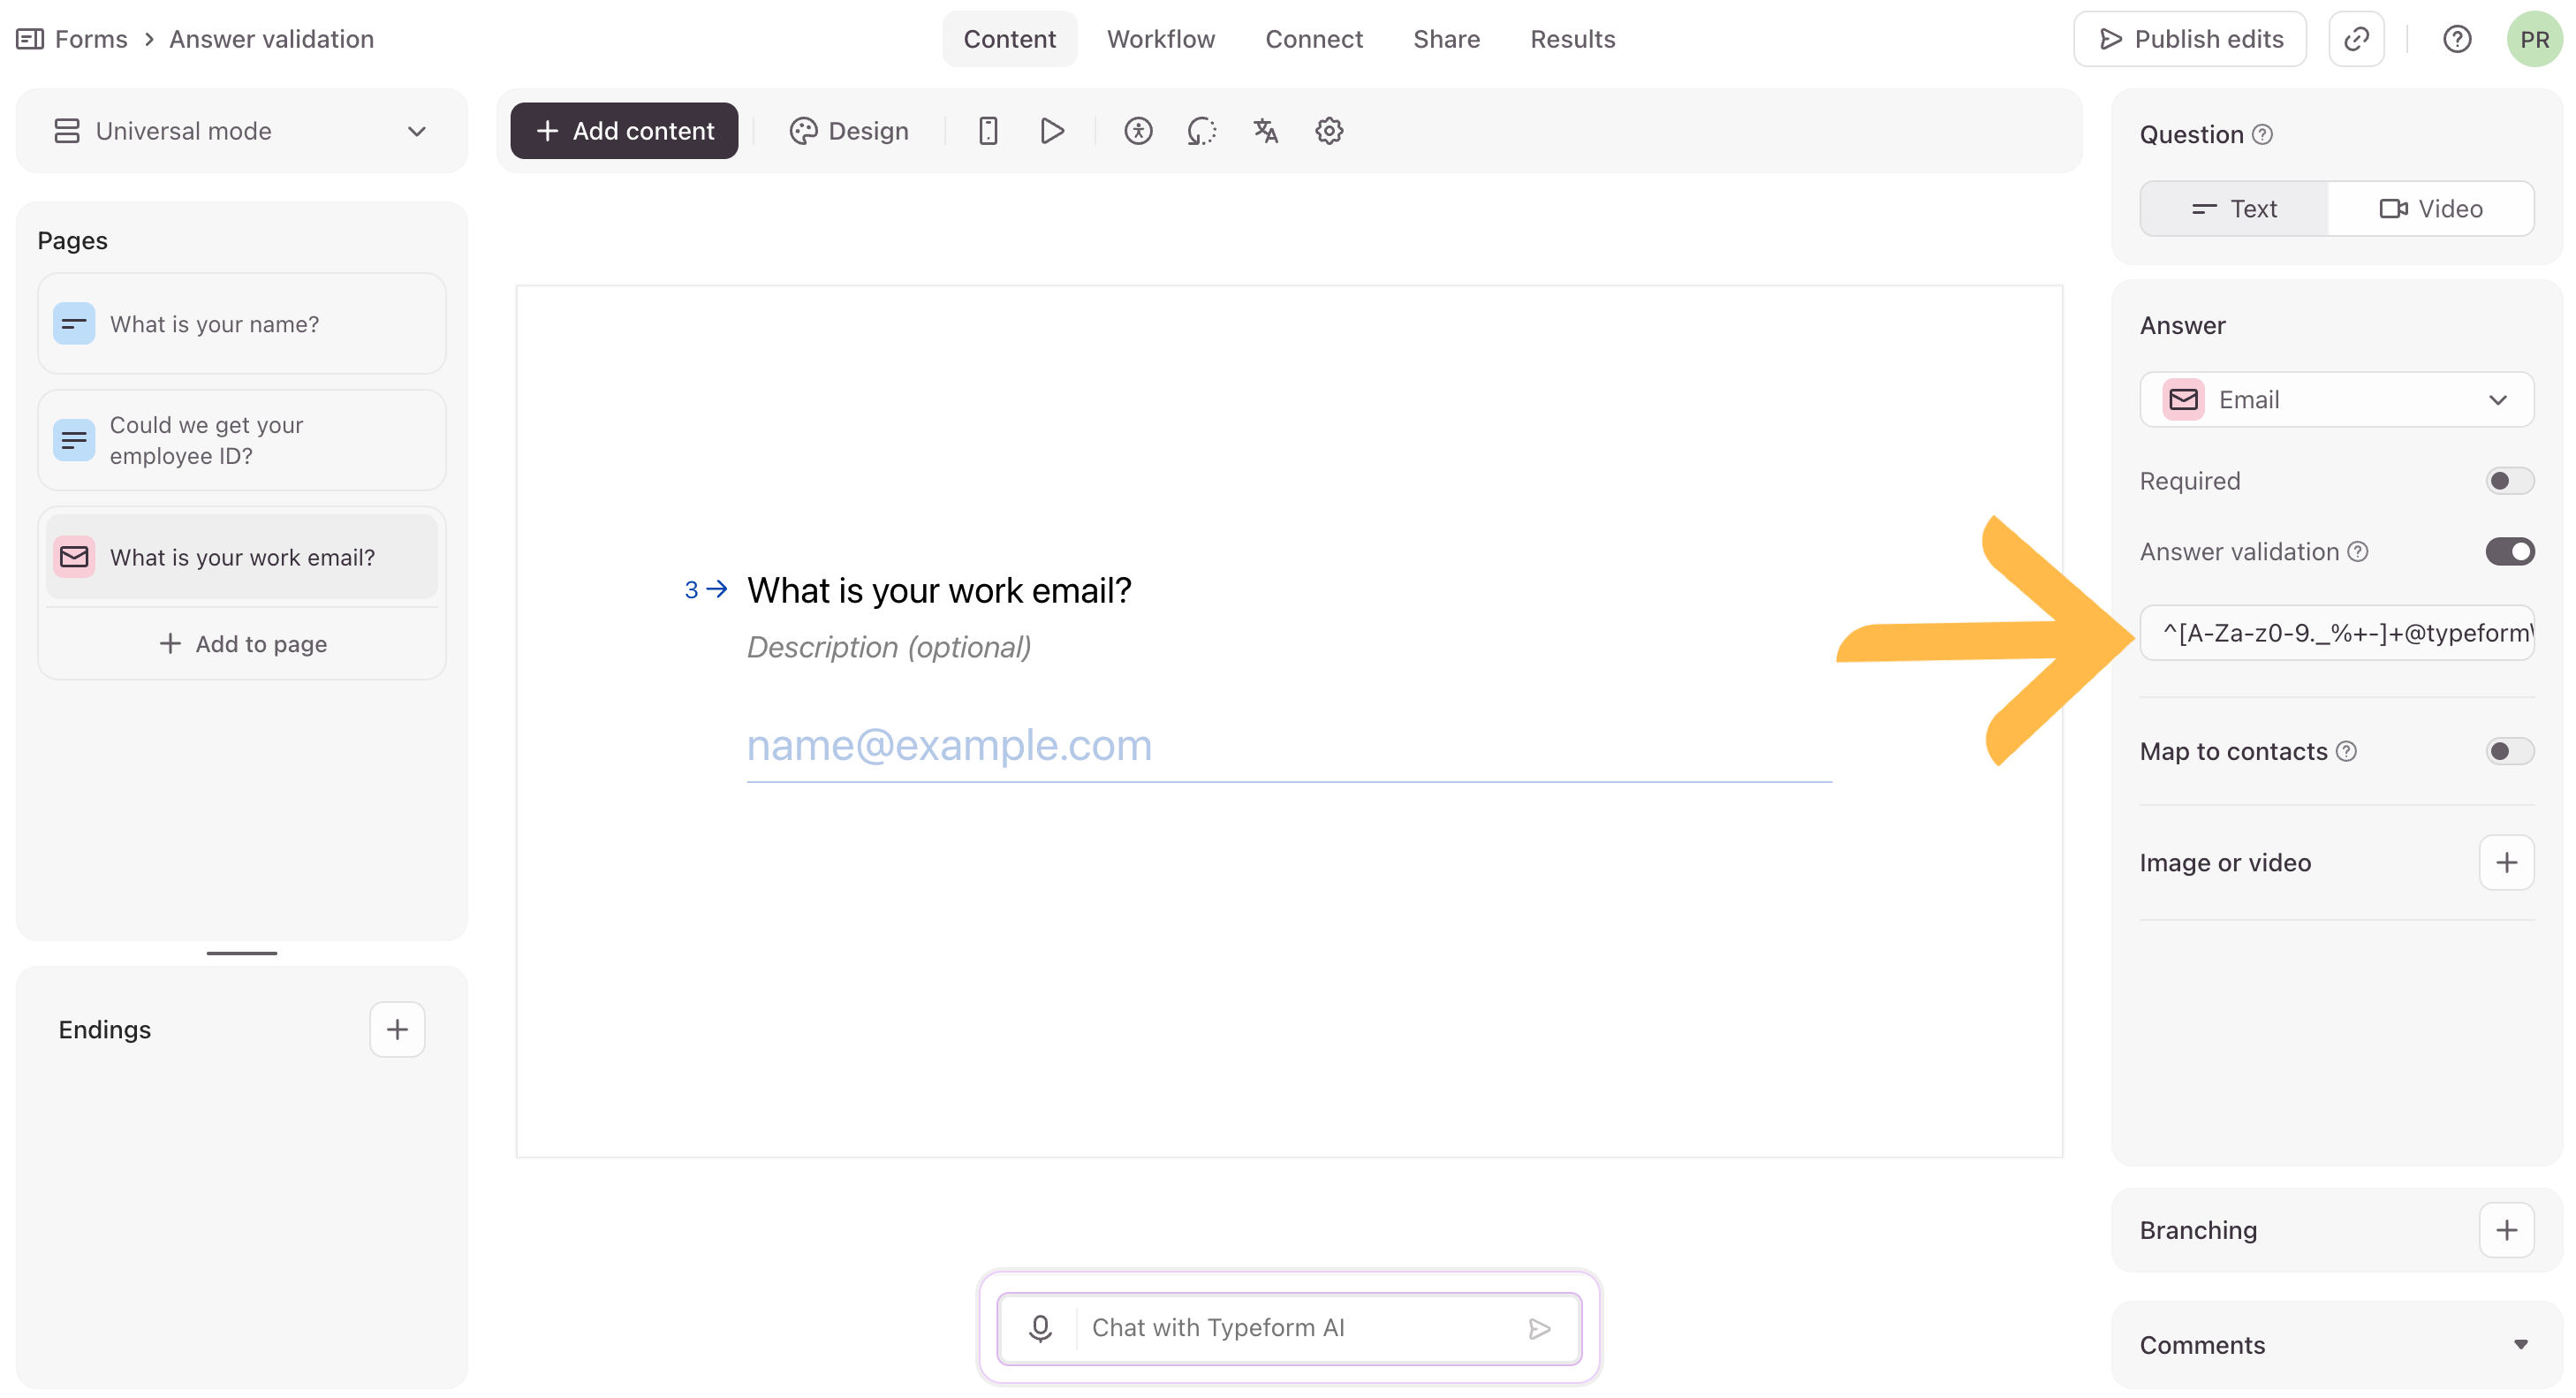The width and height of the screenshot is (2576, 1398).
Task: Click the Add content button
Action: pos(624,131)
